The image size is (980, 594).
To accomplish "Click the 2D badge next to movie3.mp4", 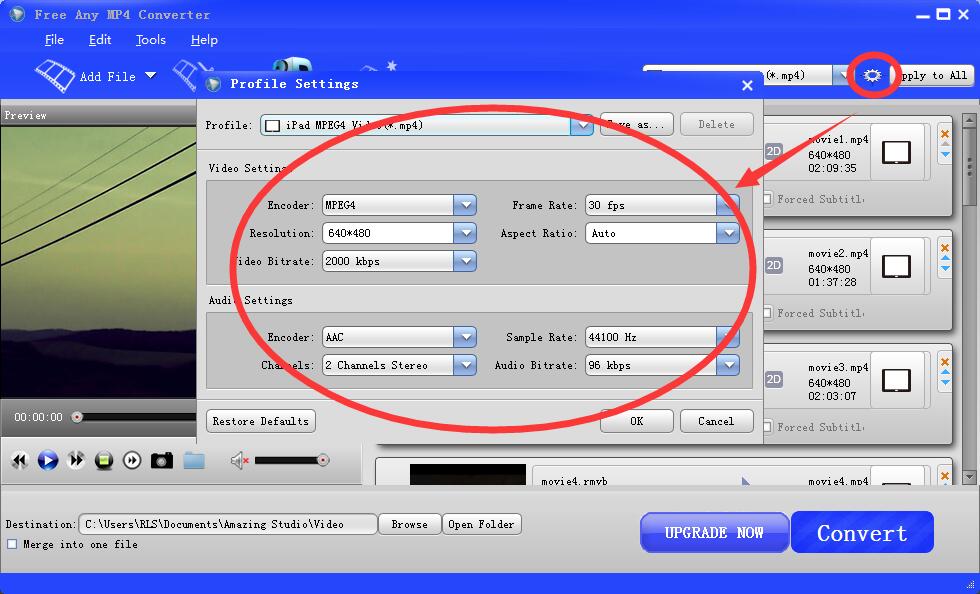I will coord(774,380).
